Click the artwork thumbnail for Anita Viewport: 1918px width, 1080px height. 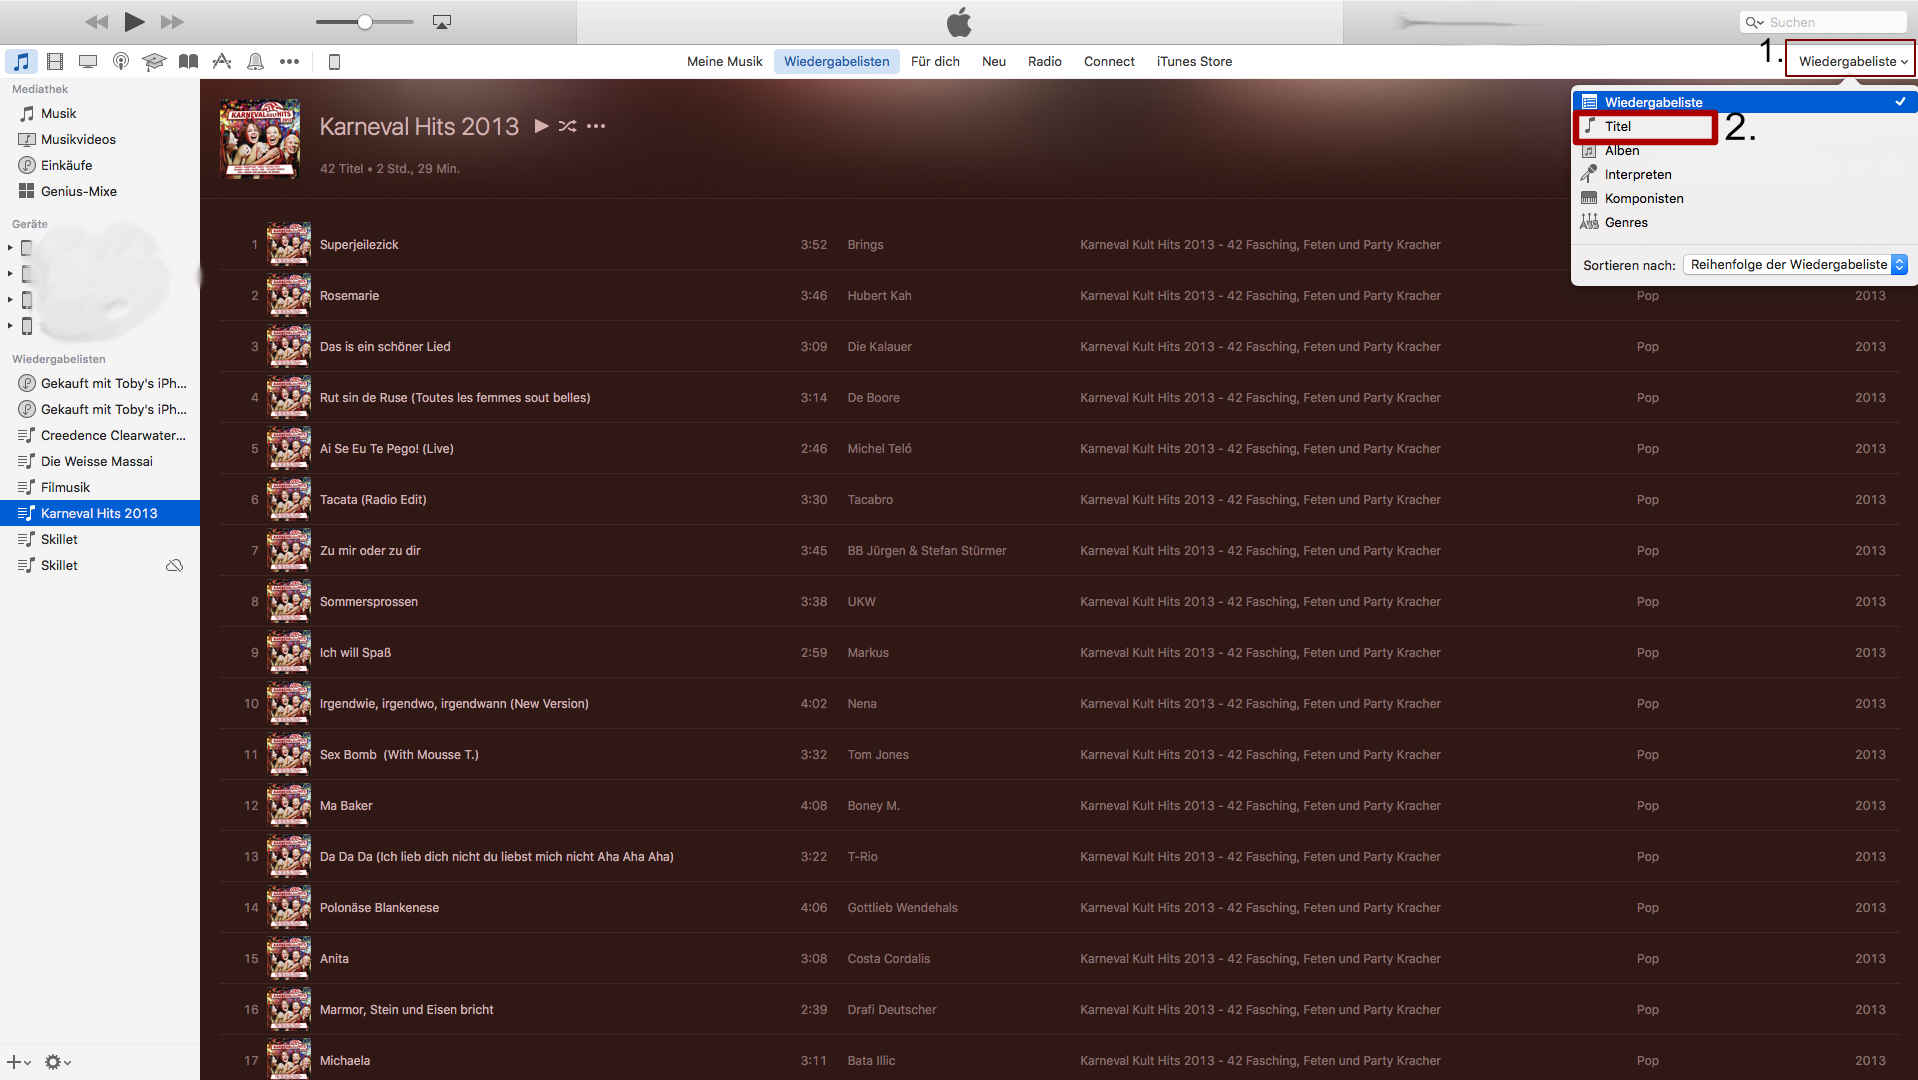point(289,958)
